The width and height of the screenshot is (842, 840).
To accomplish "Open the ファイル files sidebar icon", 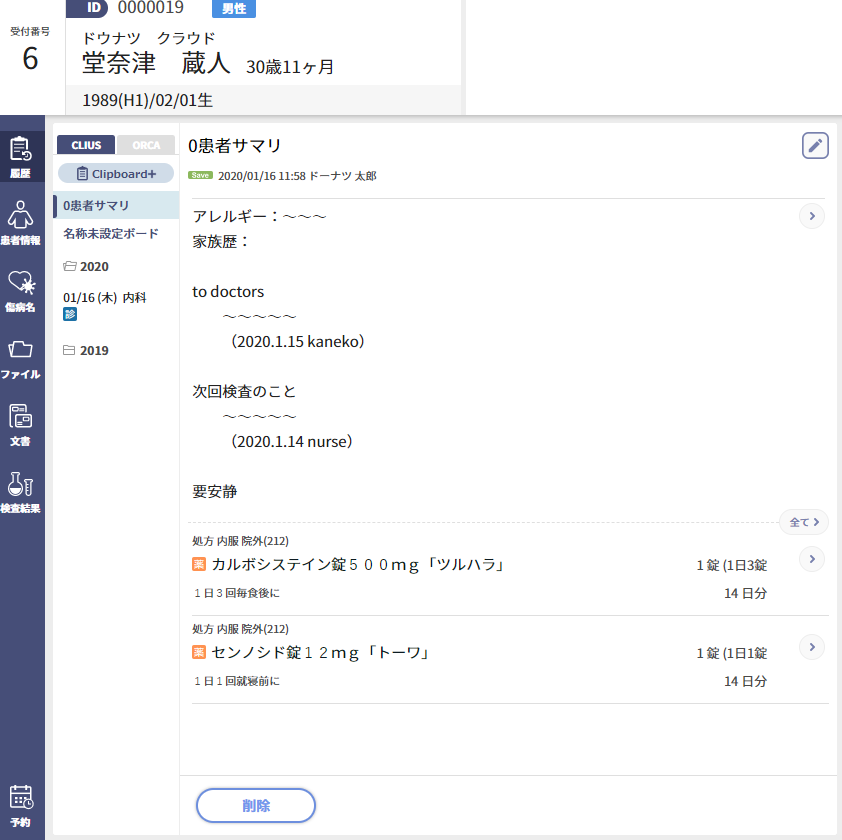I will click(x=20, y=358).
